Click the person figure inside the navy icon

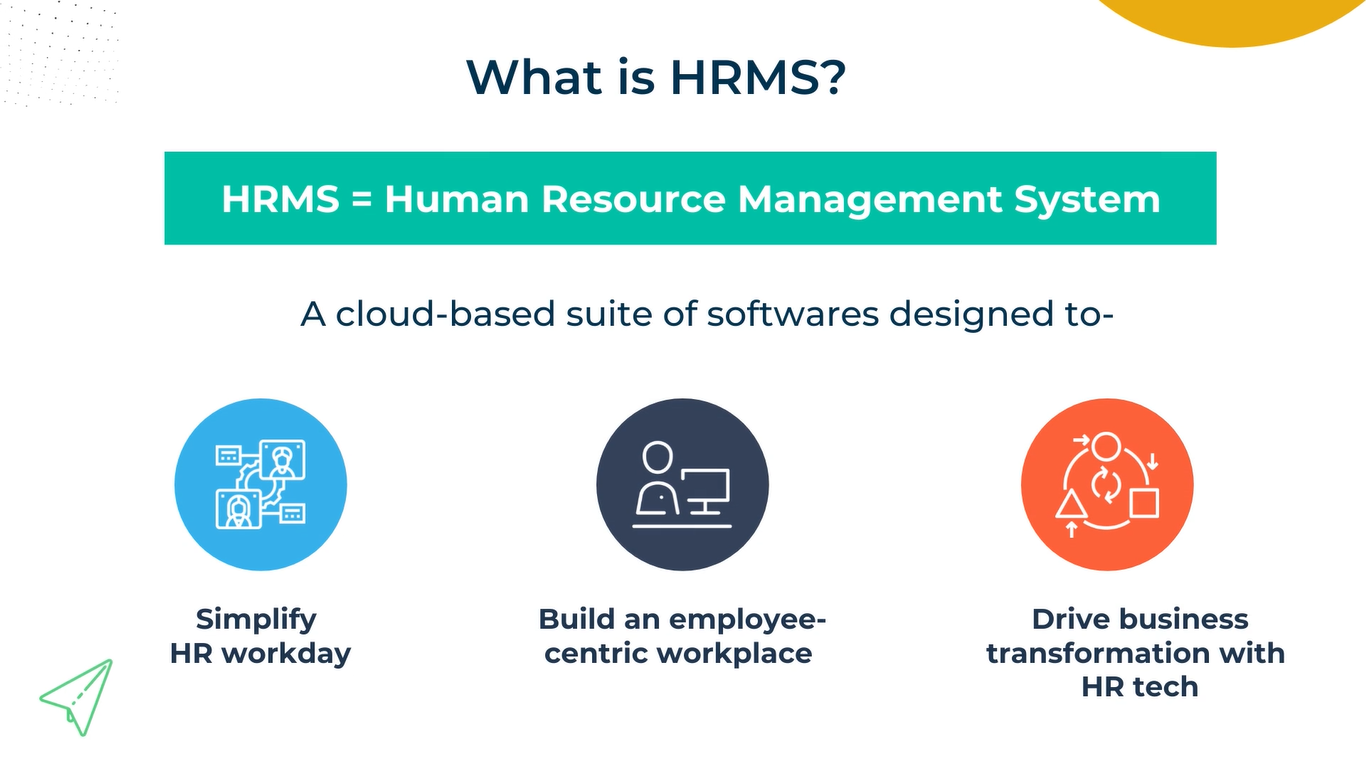coord(655,480)
